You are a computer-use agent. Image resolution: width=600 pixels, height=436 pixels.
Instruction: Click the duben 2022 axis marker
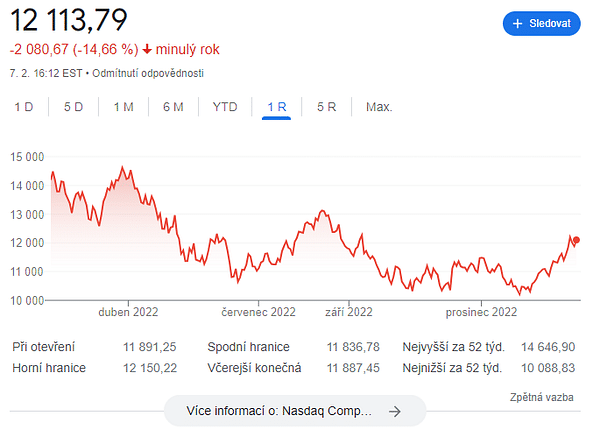click(x=128, y=312)
